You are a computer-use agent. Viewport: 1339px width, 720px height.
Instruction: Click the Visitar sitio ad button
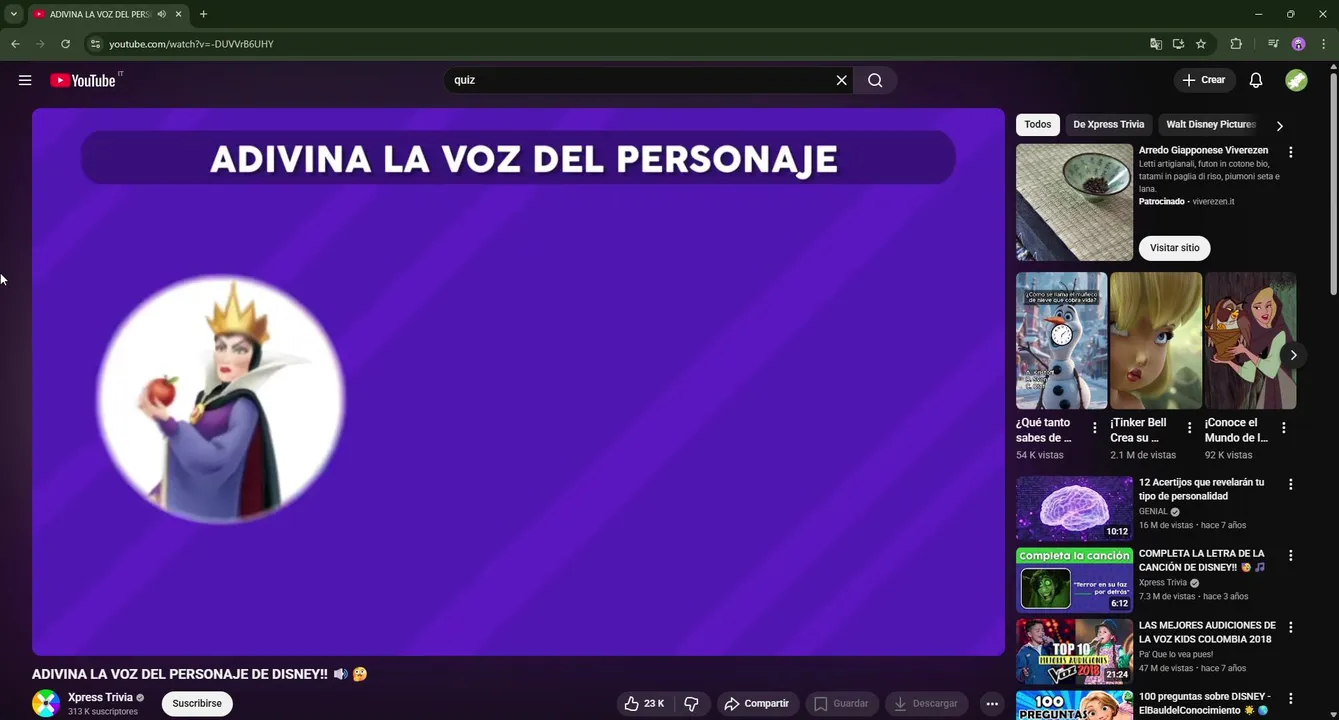coord(1174,248)
